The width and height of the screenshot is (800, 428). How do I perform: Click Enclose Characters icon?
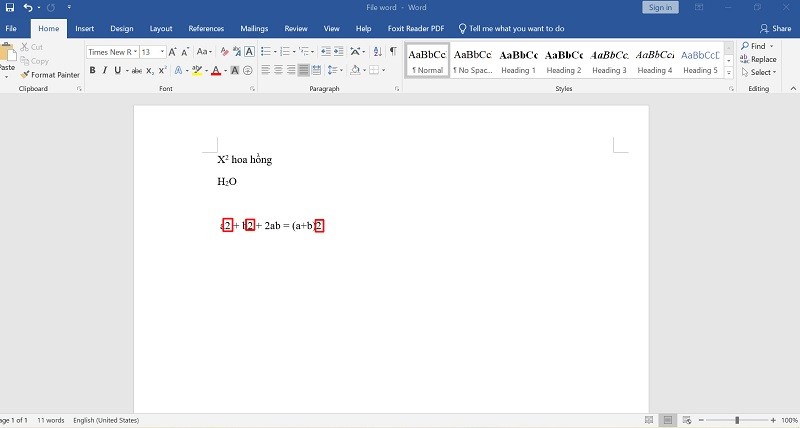(247, 70)
